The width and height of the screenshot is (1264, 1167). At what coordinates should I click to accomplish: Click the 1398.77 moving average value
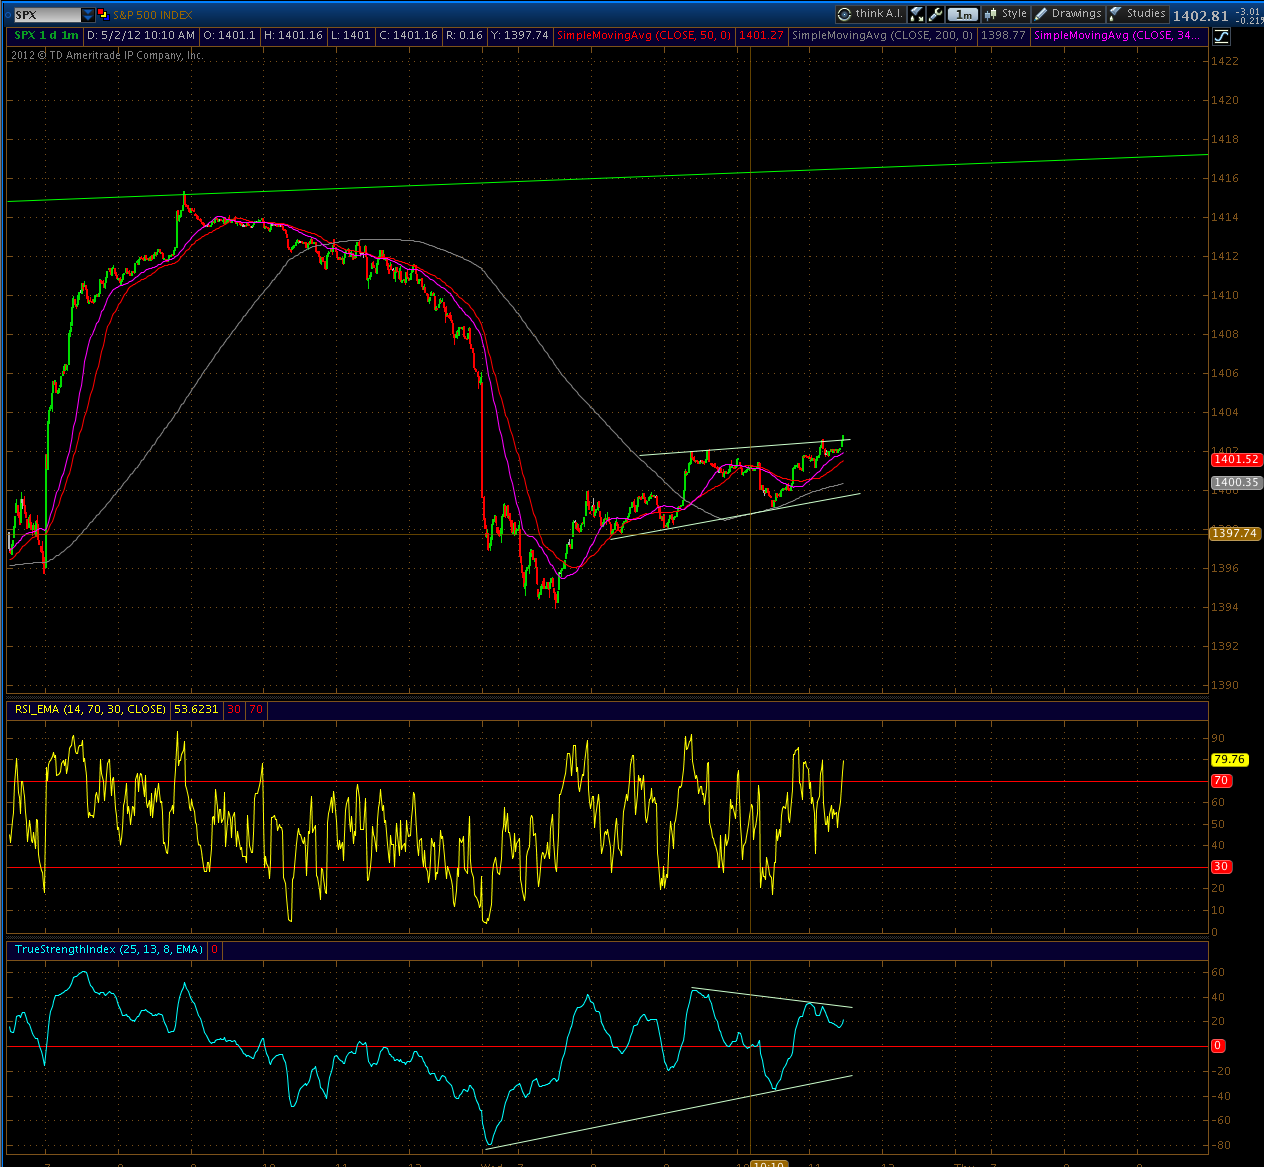1003,35
